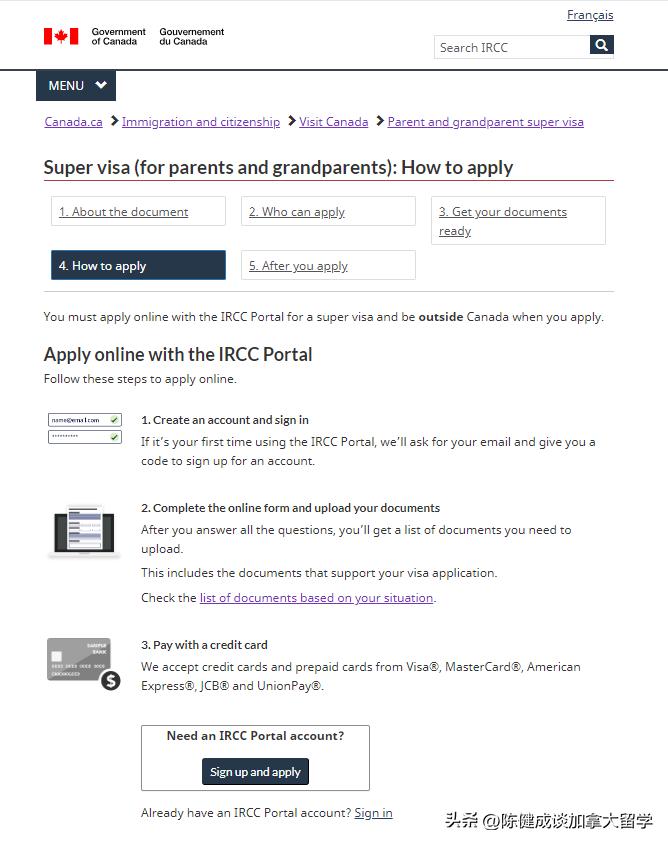This screenshot has width=668, height=844.
Task: Click the MENU chevron arrow
Action: [x=101, y=85]
